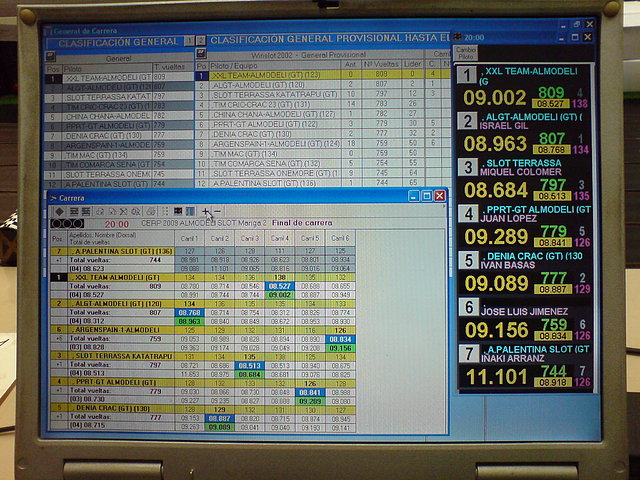Viewport: 640px width, 480px height.
Task: Click CHINA CHANA-ALMODELI row in General list
Action: click(x=118, y=116)
